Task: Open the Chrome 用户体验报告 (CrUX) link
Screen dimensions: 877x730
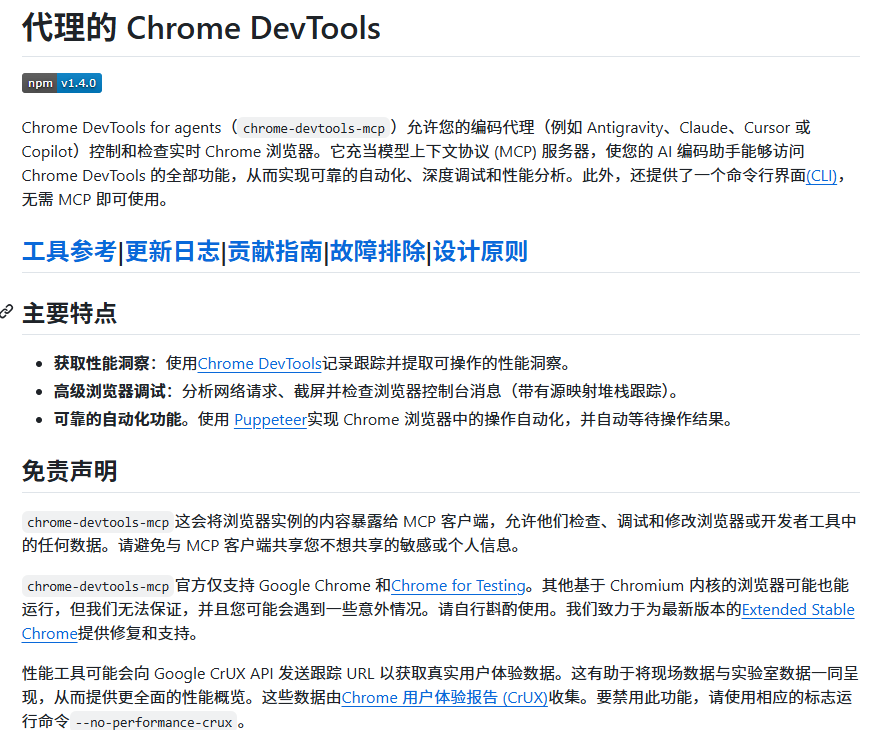Action: click(445, 698)
